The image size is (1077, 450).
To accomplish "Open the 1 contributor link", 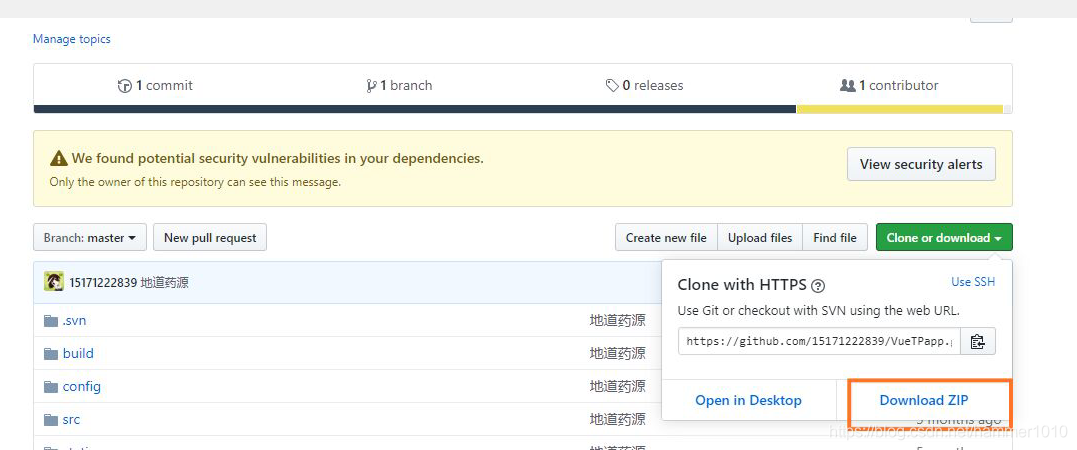I will 889,86.
